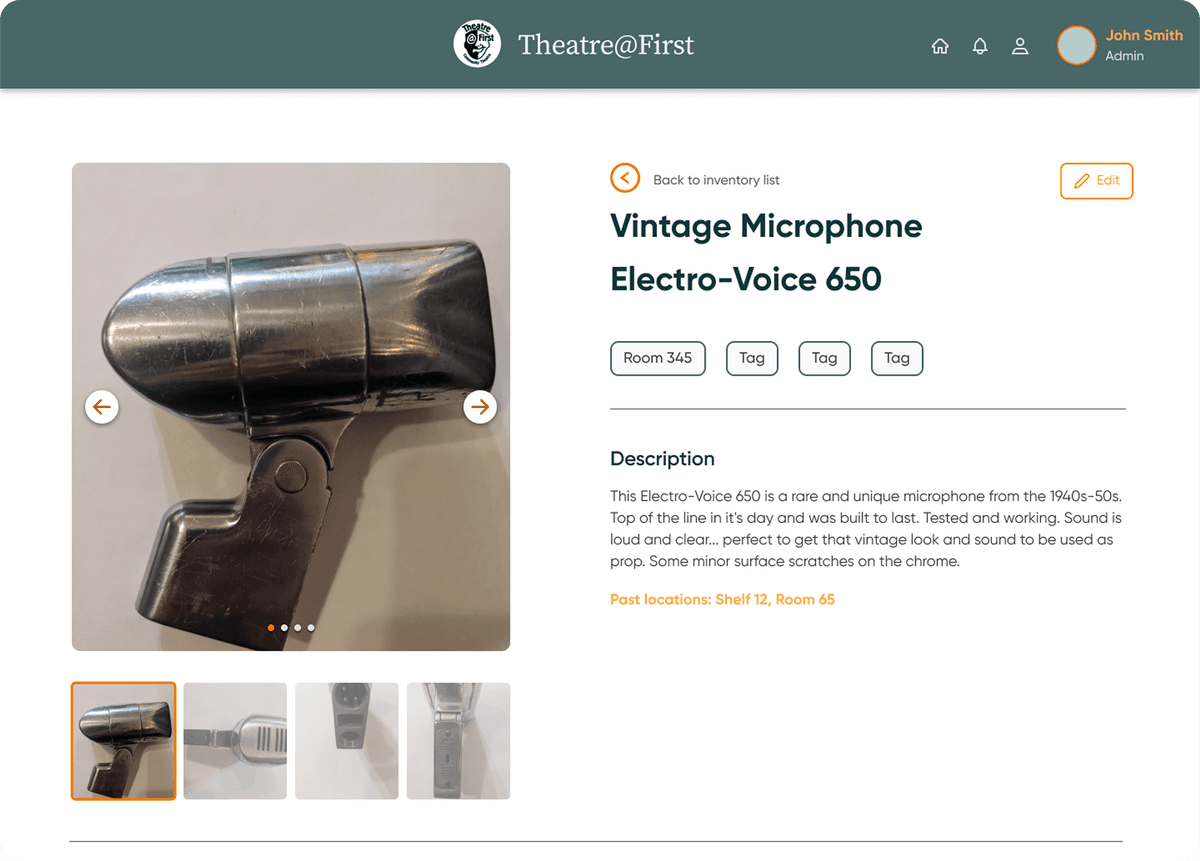The image size is (1200, 861).
Task: Select the second thumbnail with grille pattern
Action: (235, 741)
